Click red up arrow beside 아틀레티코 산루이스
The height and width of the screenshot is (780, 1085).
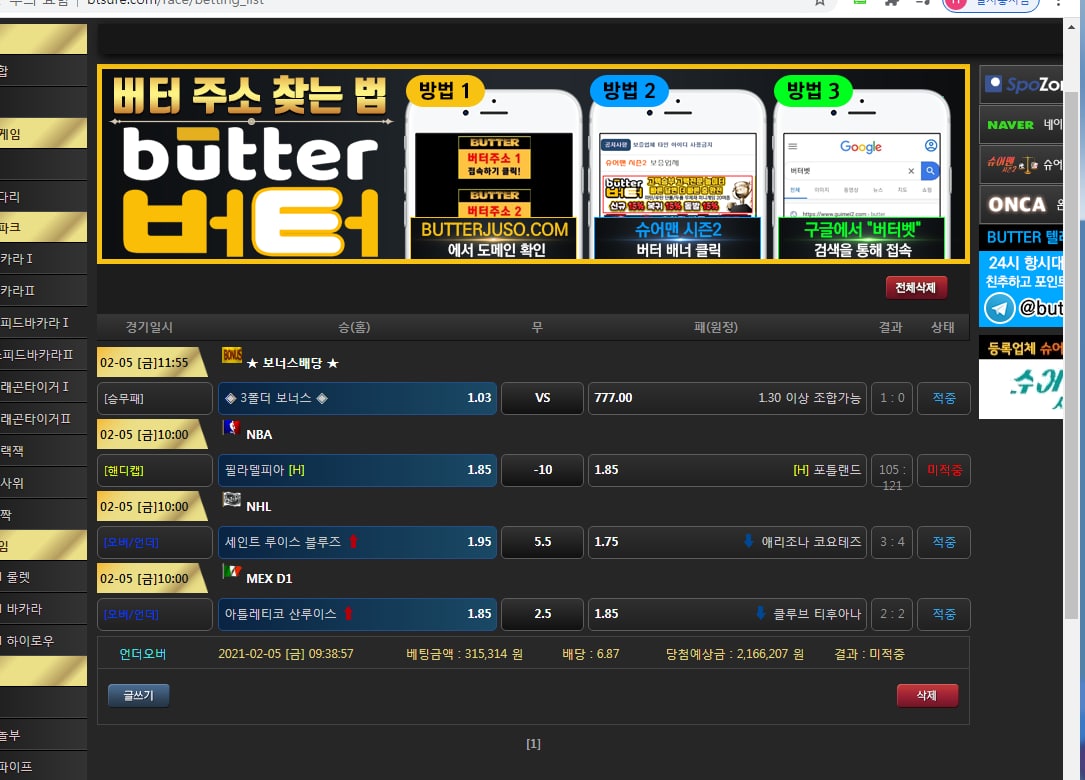point(349,614)
